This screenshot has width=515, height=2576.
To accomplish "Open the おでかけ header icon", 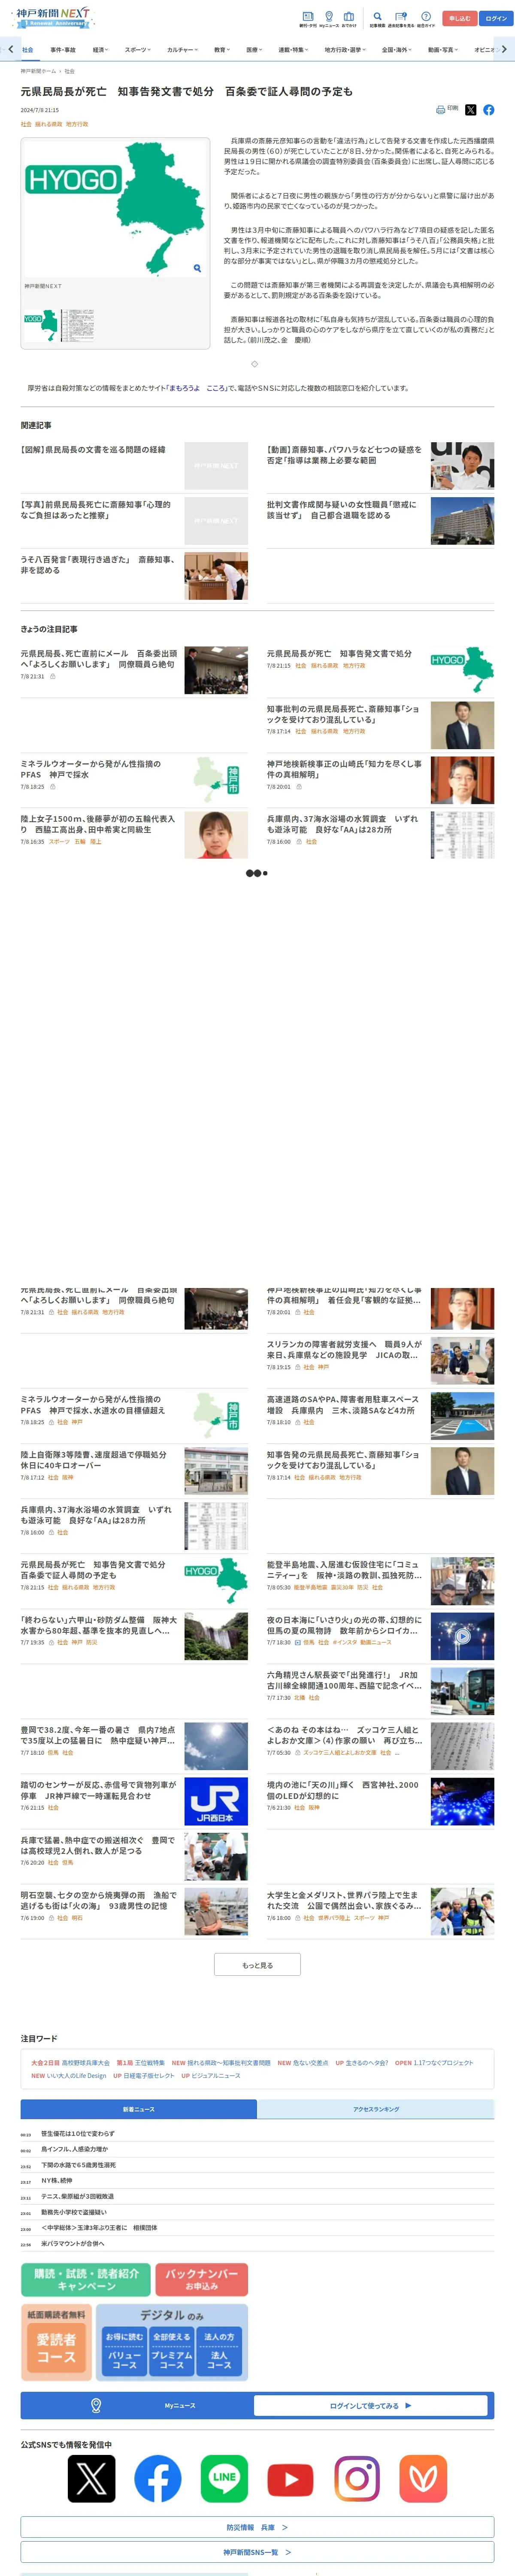I will tap(348, 18).
